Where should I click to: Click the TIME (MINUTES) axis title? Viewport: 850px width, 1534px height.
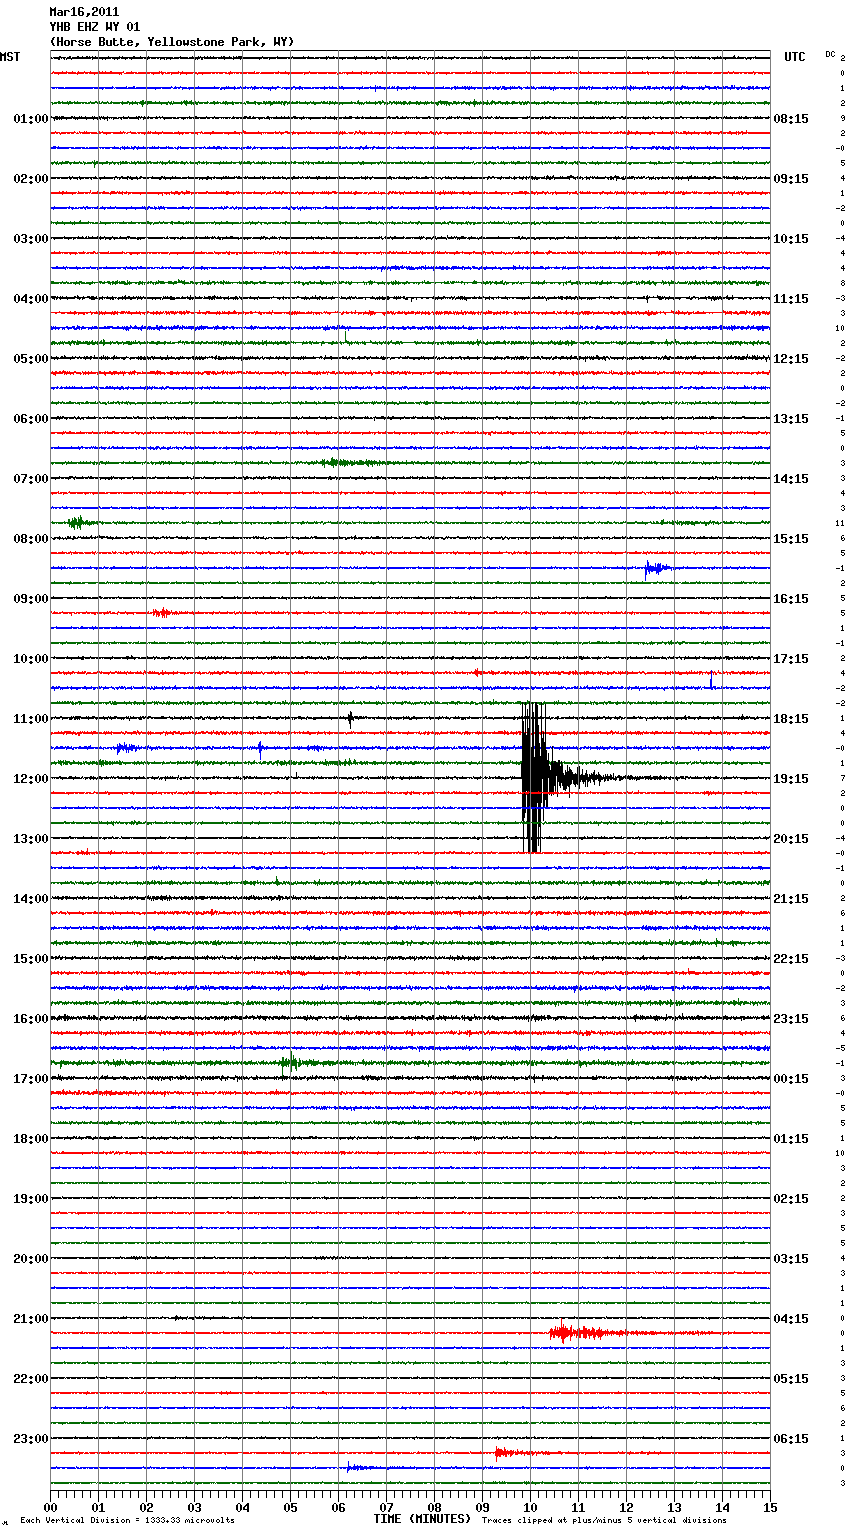coord(422,1519)
